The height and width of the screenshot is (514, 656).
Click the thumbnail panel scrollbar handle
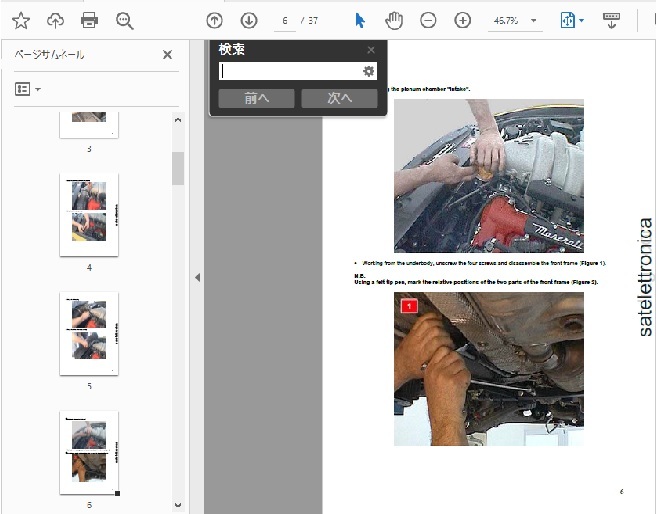pyautogui.click(x=178, y=168)
